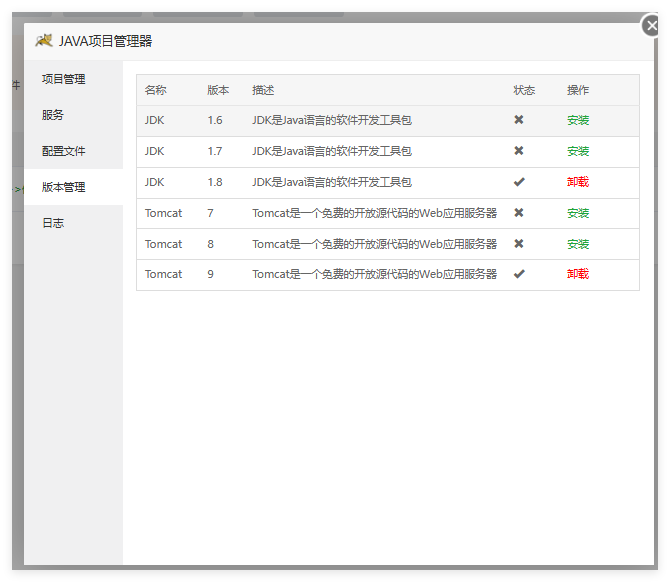The height and width of the screenshot is (582, 670).
Task: Uninstall Tomcat 9 via 卸载 link
Action: pos(578,274)
